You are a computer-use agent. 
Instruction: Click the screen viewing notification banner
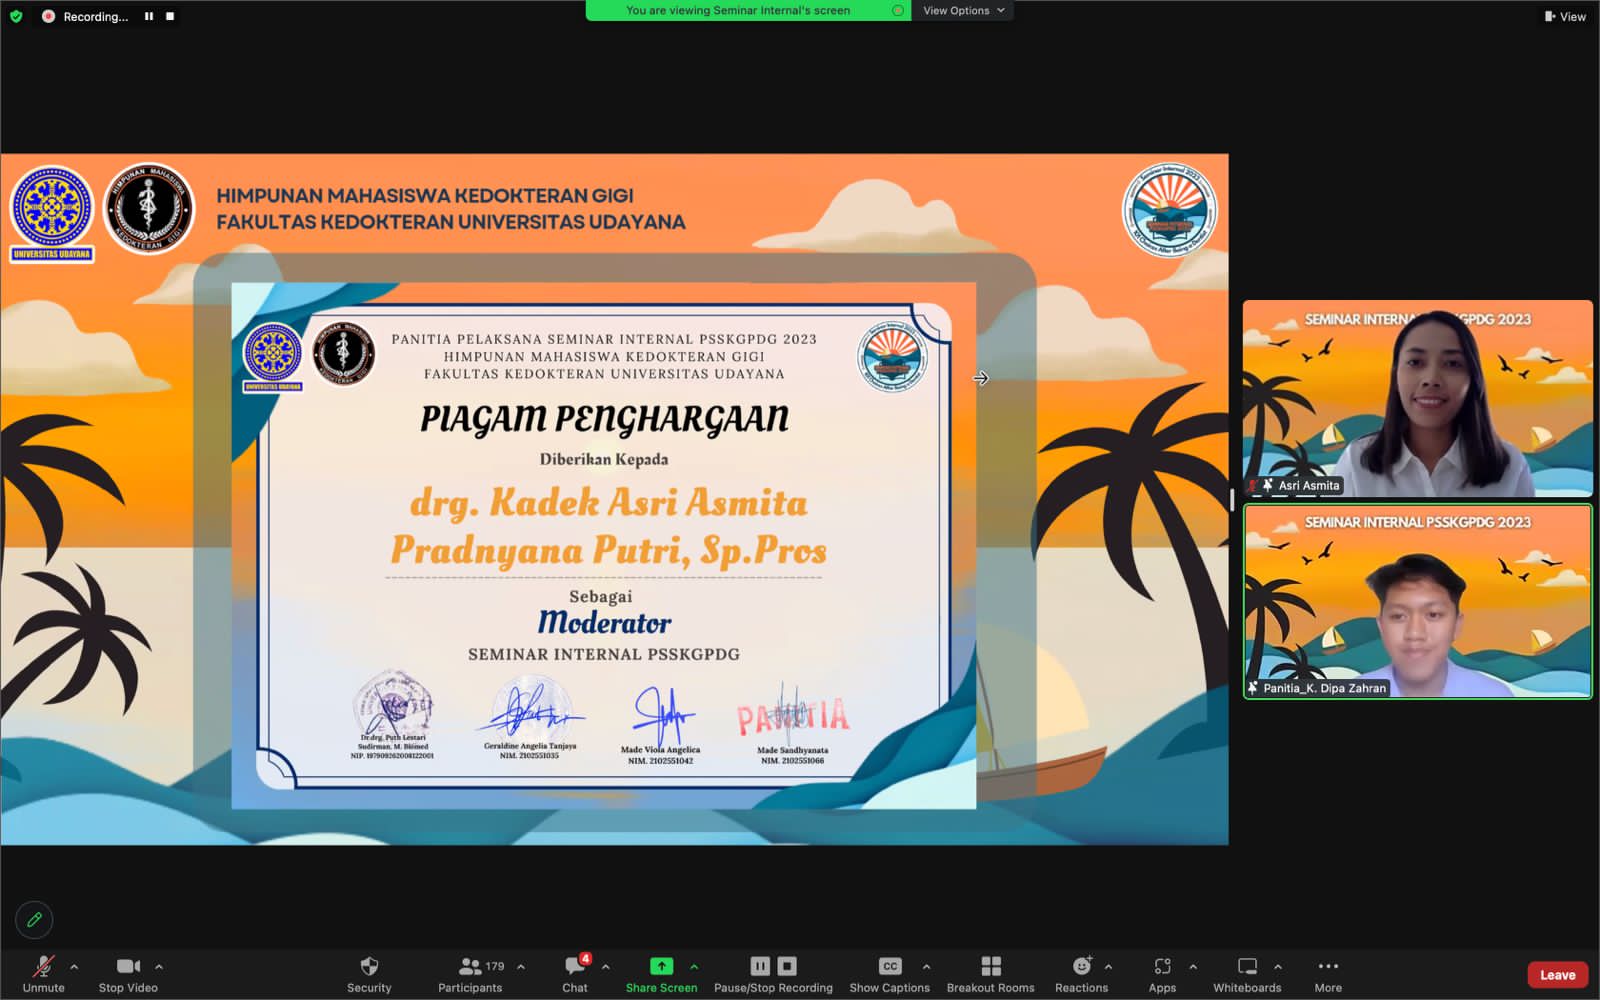(x=747, y=10)
